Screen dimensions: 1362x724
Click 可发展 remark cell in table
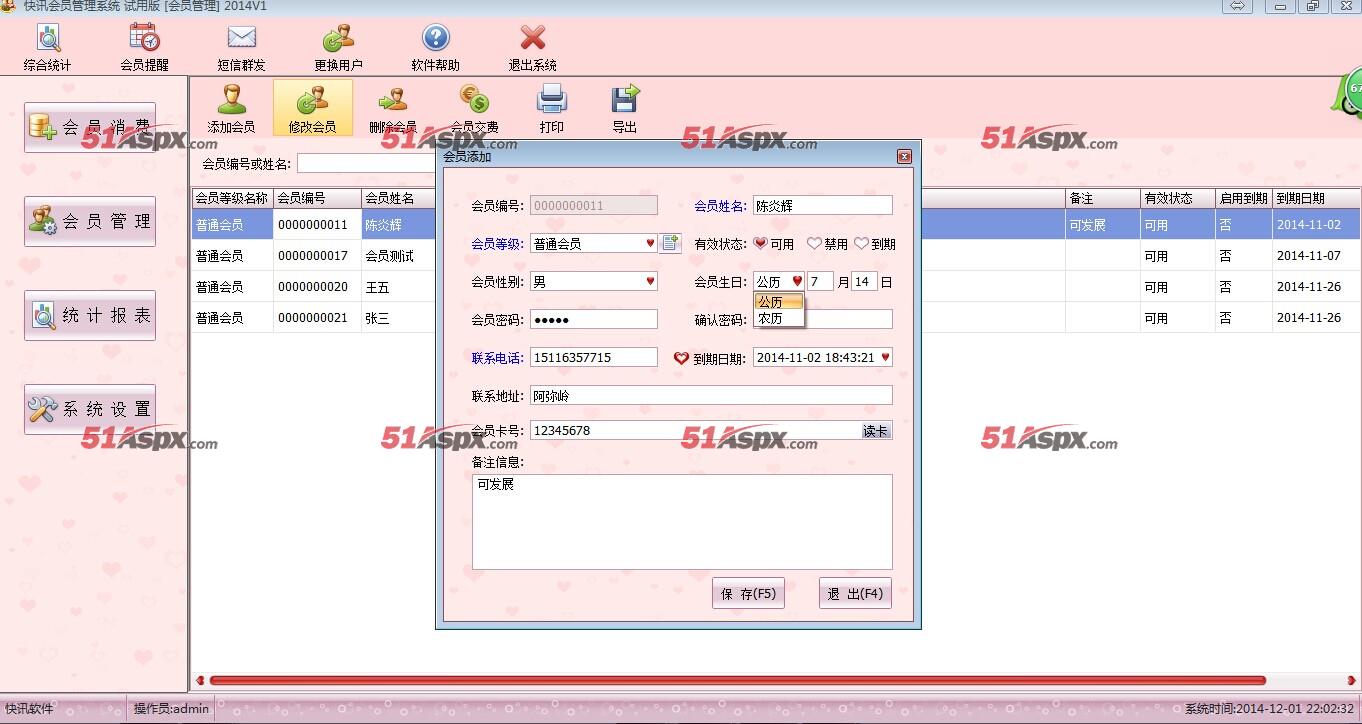pos(1103,225)
